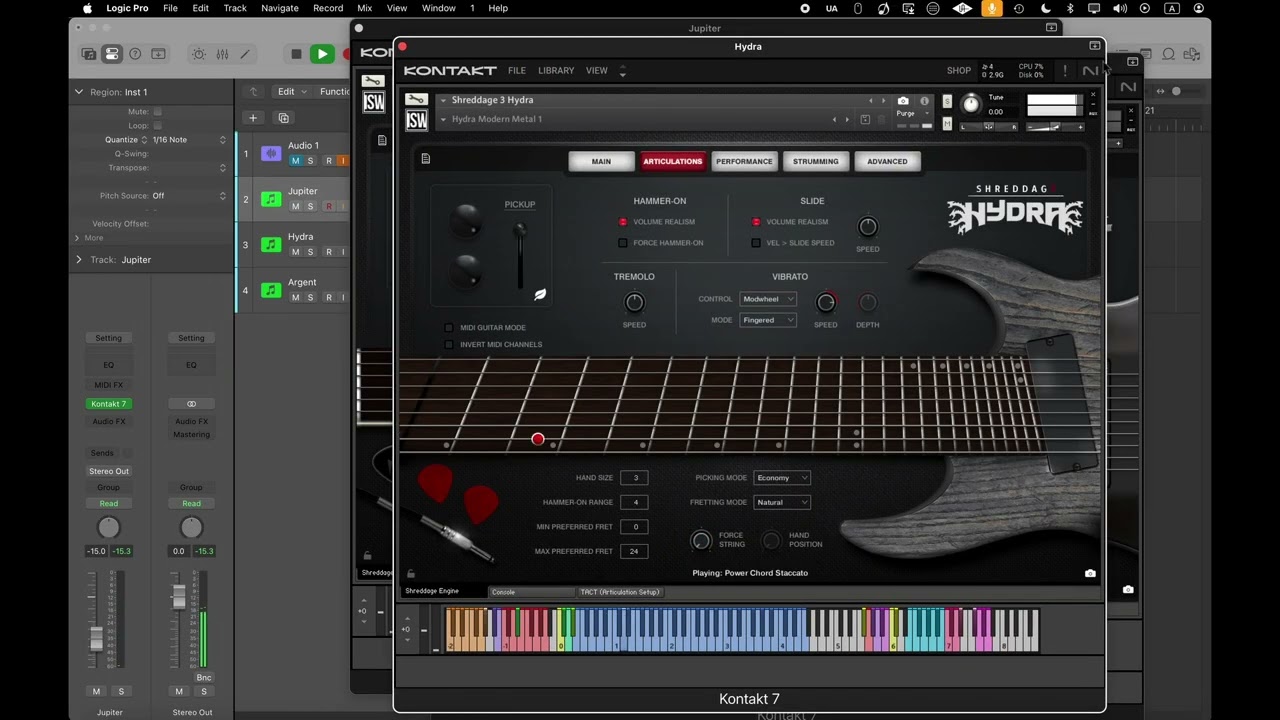The image size is (1280, 720).
Task: Stop playback in Logic
Action: click(296, 54)
